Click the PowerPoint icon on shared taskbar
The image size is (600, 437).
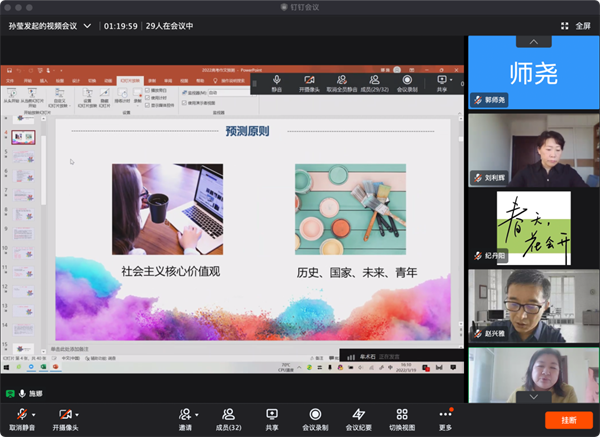click(56, 367)
